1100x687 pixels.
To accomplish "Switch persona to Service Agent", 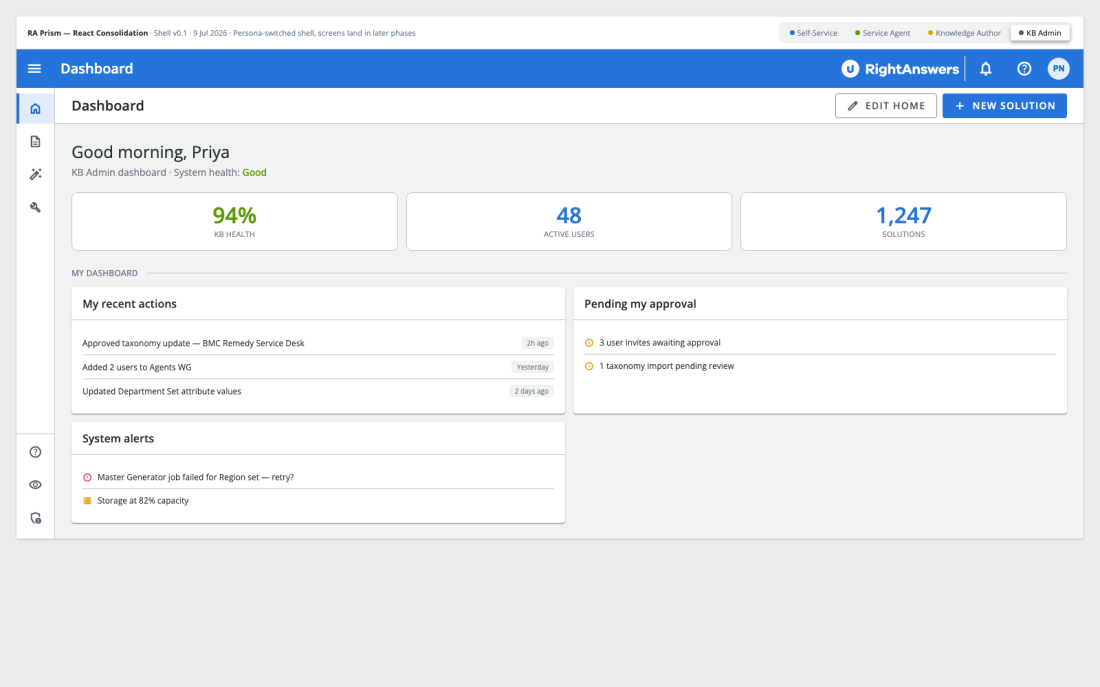I will pos(883,33).
